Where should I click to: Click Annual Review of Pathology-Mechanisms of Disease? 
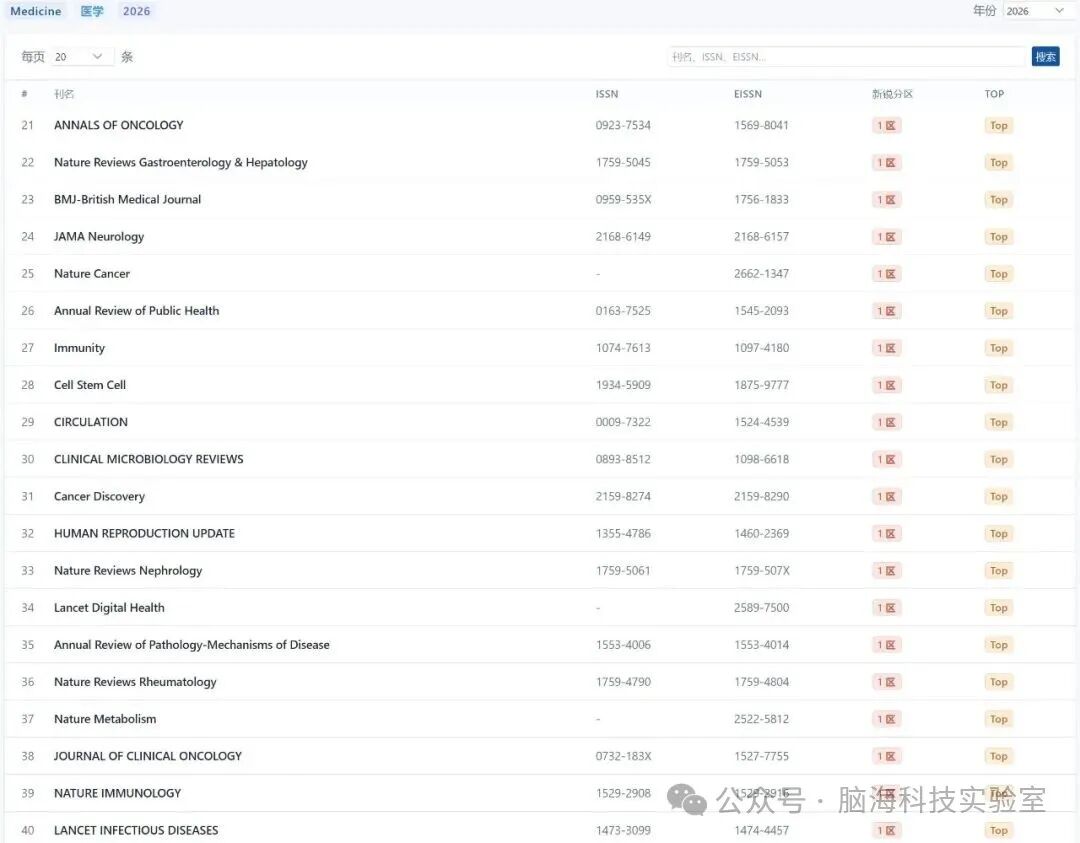coord(191,645)
